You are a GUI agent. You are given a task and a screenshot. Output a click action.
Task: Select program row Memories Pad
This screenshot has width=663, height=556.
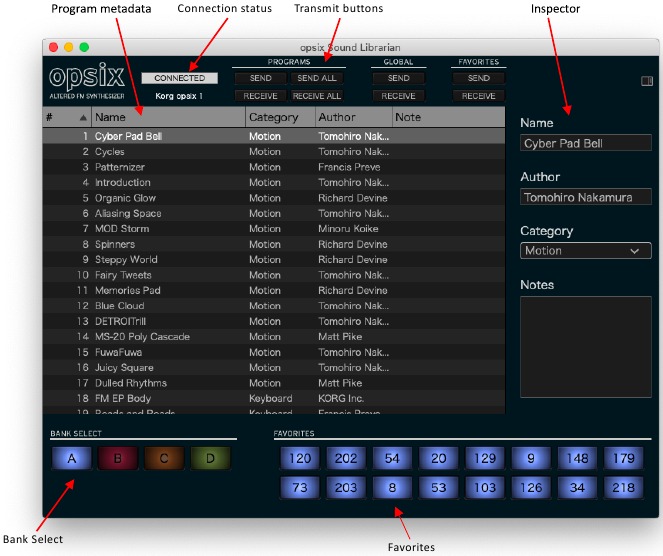pos(274,290)
